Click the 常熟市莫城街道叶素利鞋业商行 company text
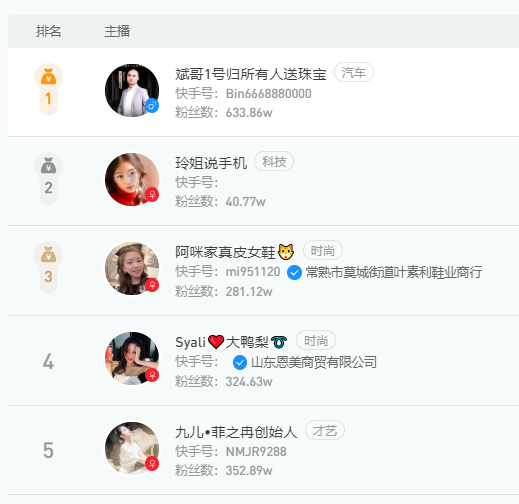The image size is (519, 504). (x=394, y=272)
